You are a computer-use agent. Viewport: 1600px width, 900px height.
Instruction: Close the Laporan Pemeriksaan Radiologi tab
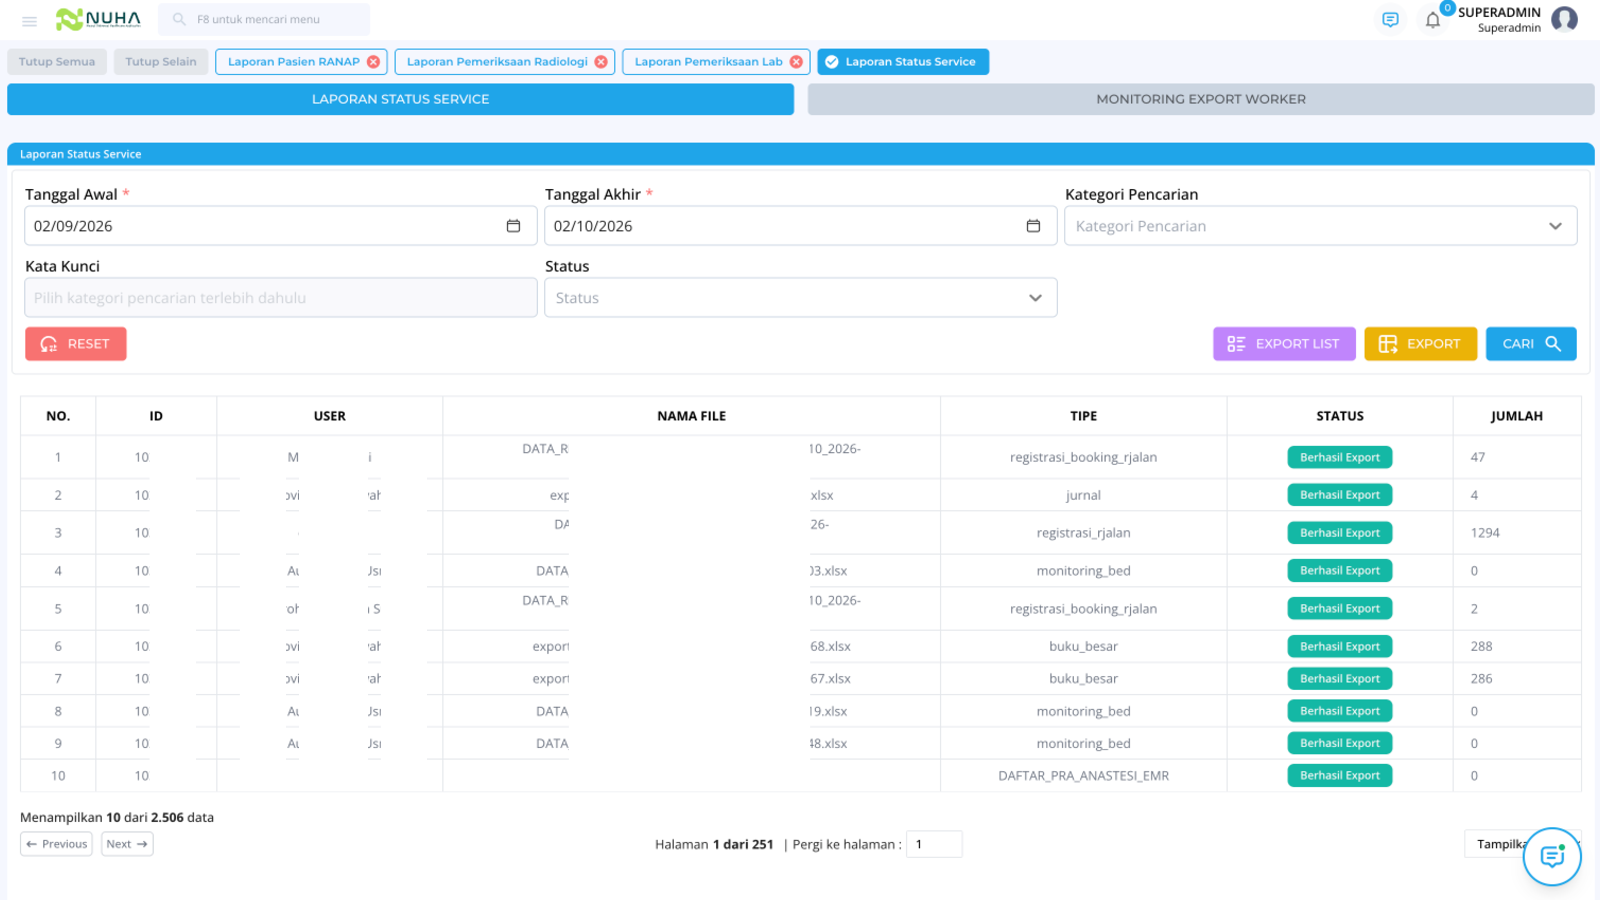[601, 62]
